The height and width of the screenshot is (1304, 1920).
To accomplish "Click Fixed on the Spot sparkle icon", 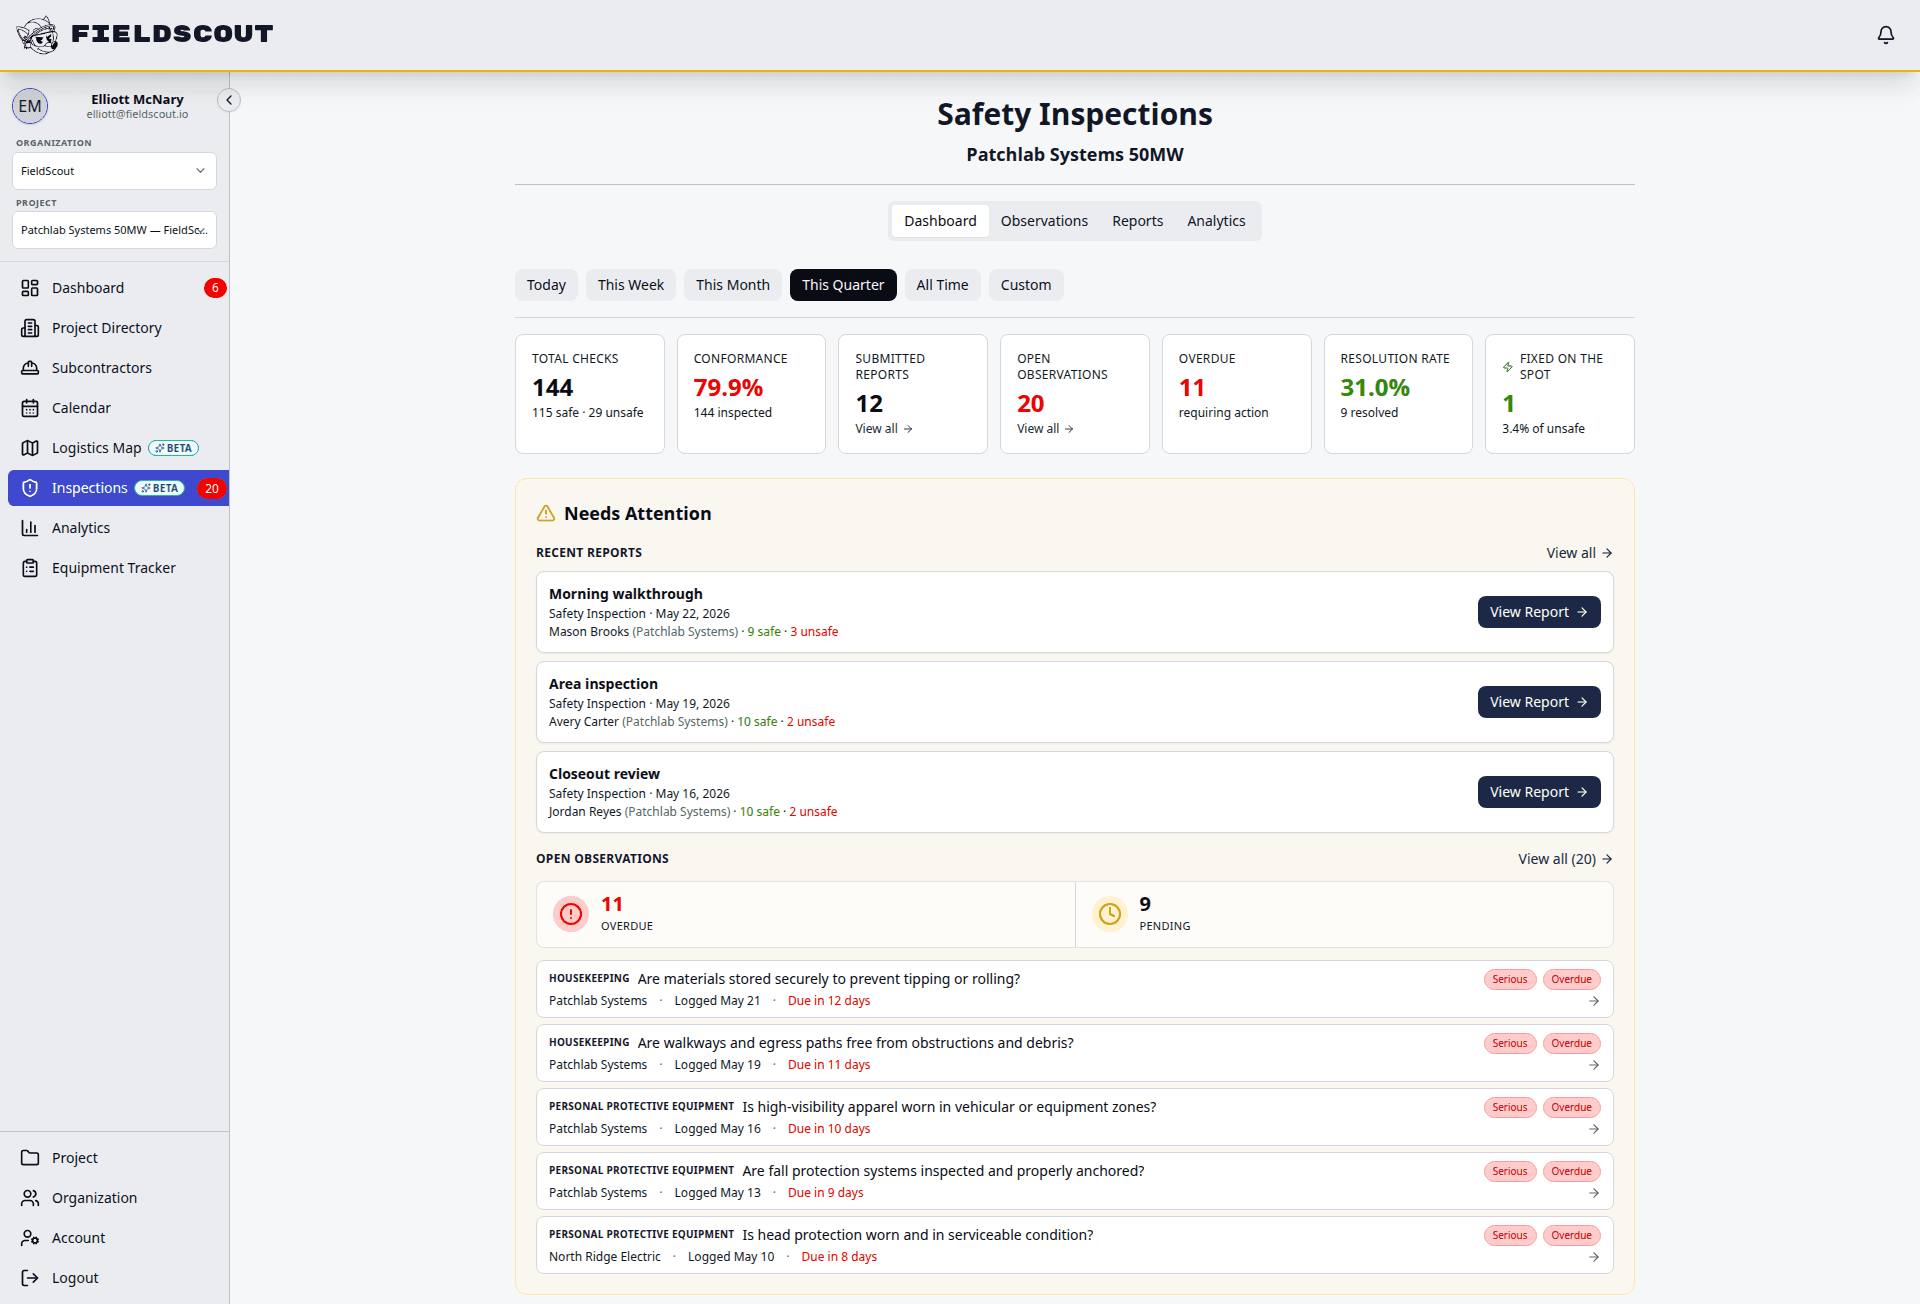I will (x=1508, y=367).
